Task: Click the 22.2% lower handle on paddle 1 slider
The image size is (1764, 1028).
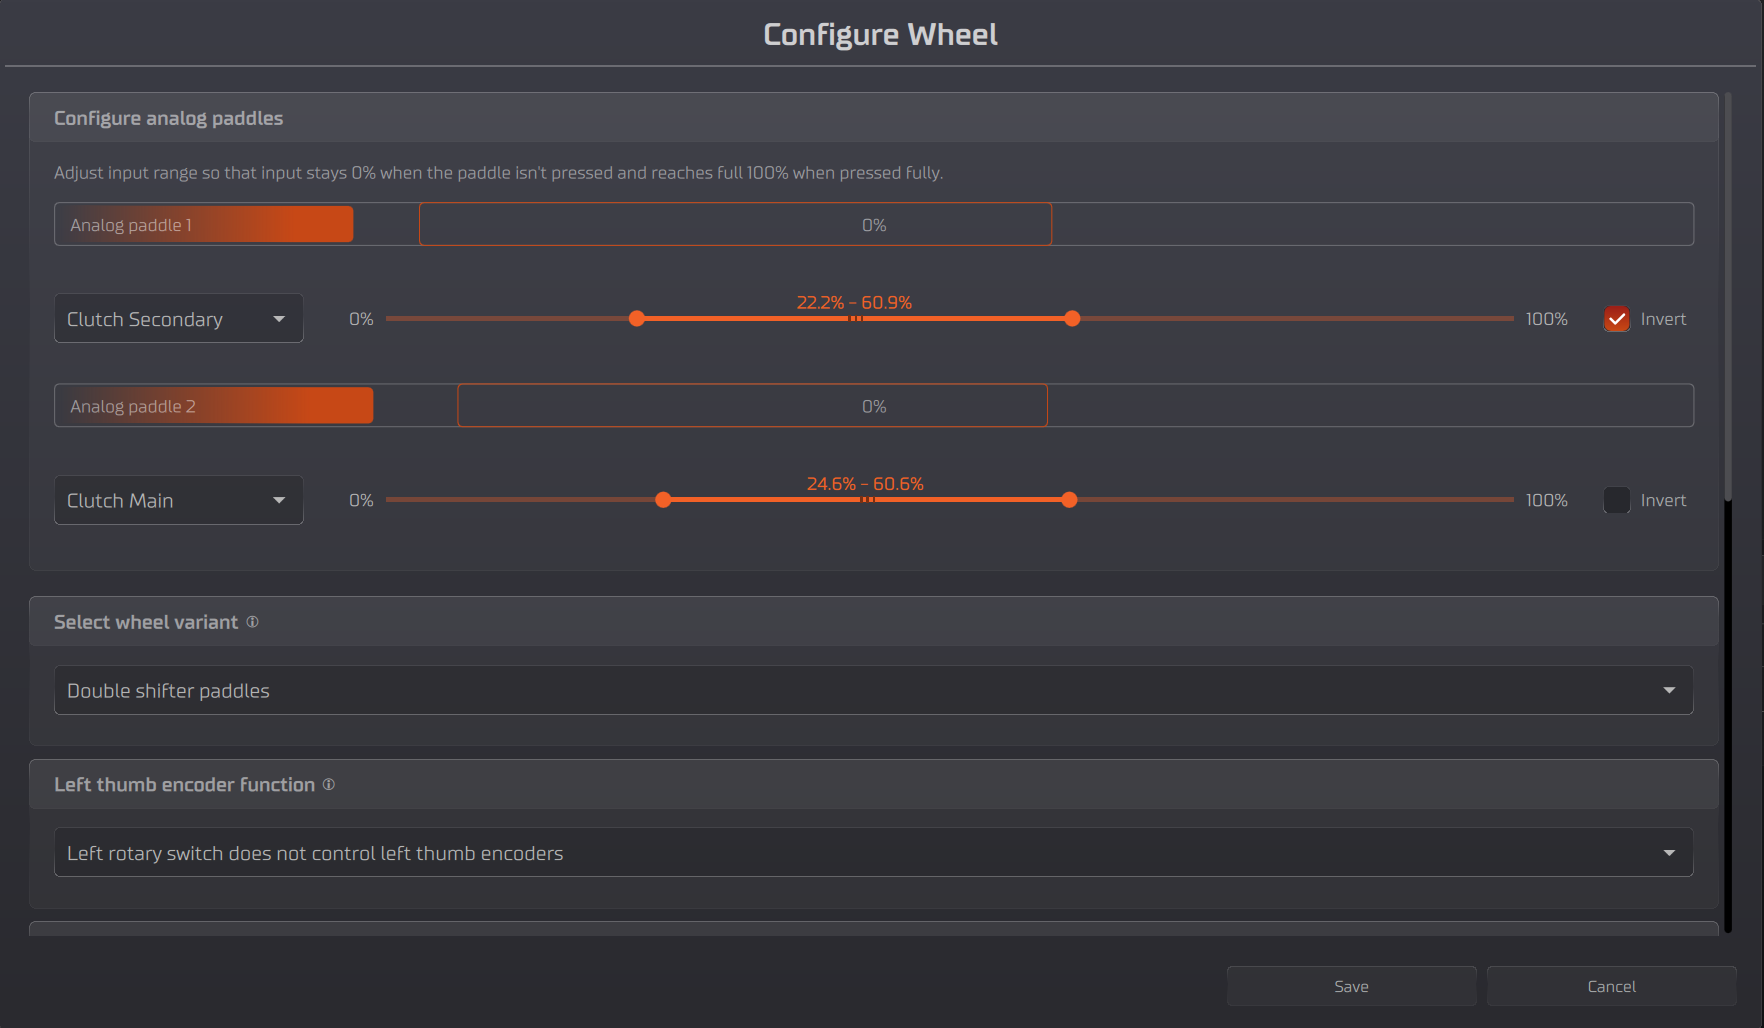Action: (x=637, y=319)
